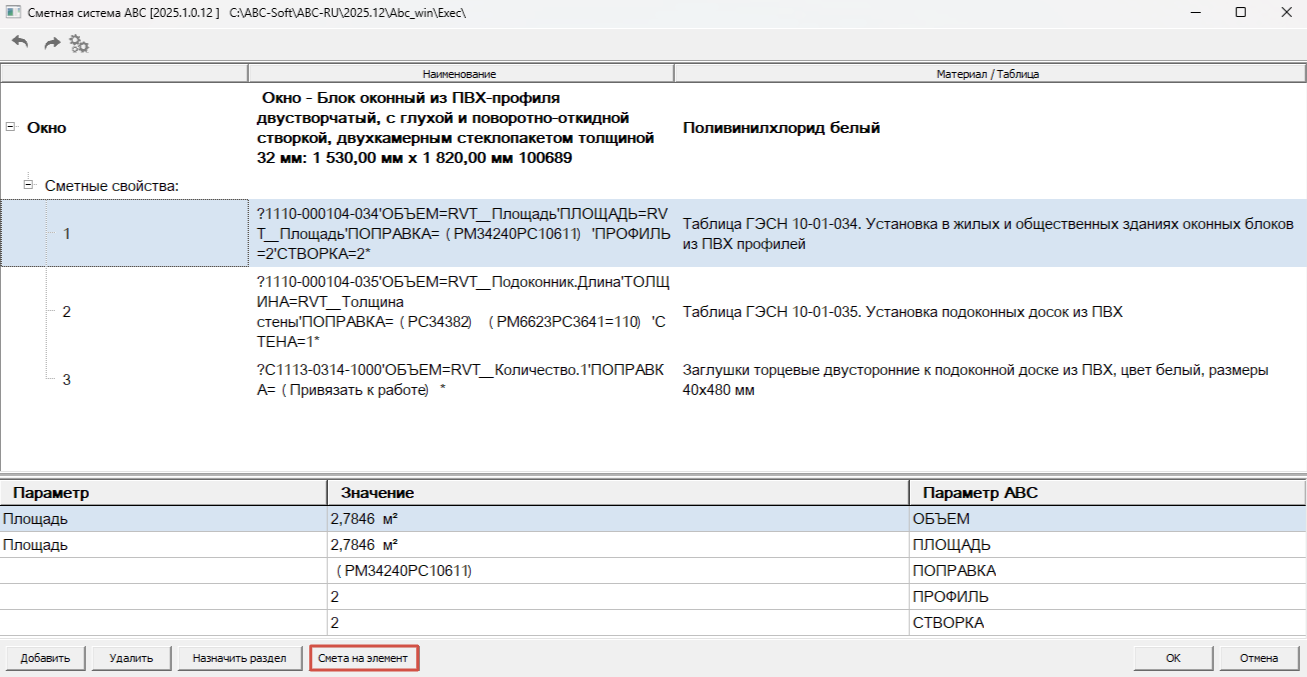
Task: Click the Наименование column header
Action: 460,74
